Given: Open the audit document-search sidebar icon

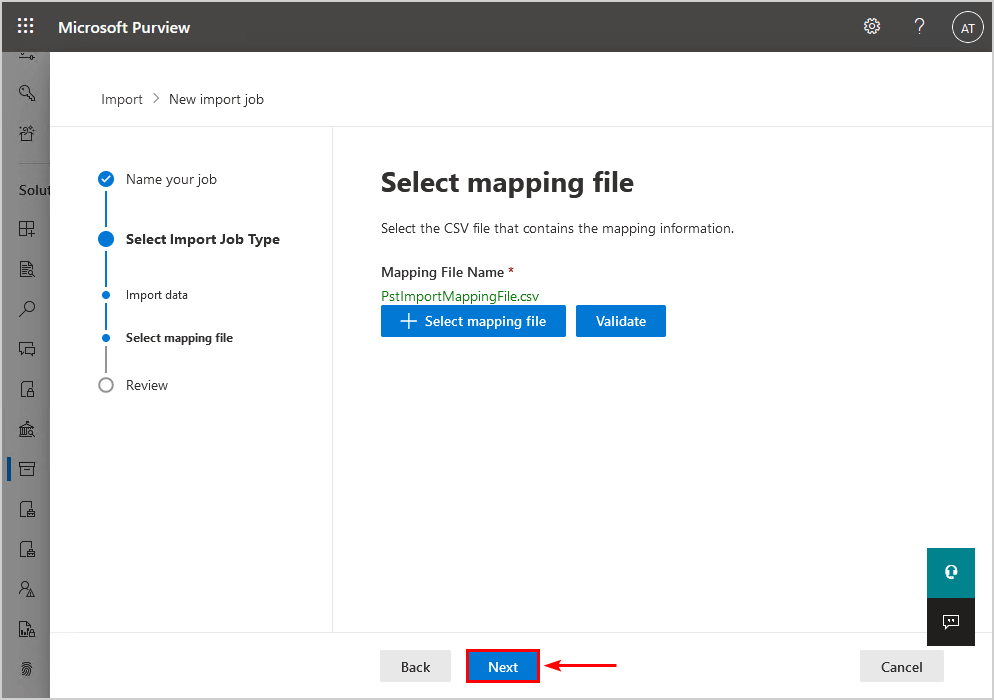Looking at the screenshot, I should pos(27,269).
